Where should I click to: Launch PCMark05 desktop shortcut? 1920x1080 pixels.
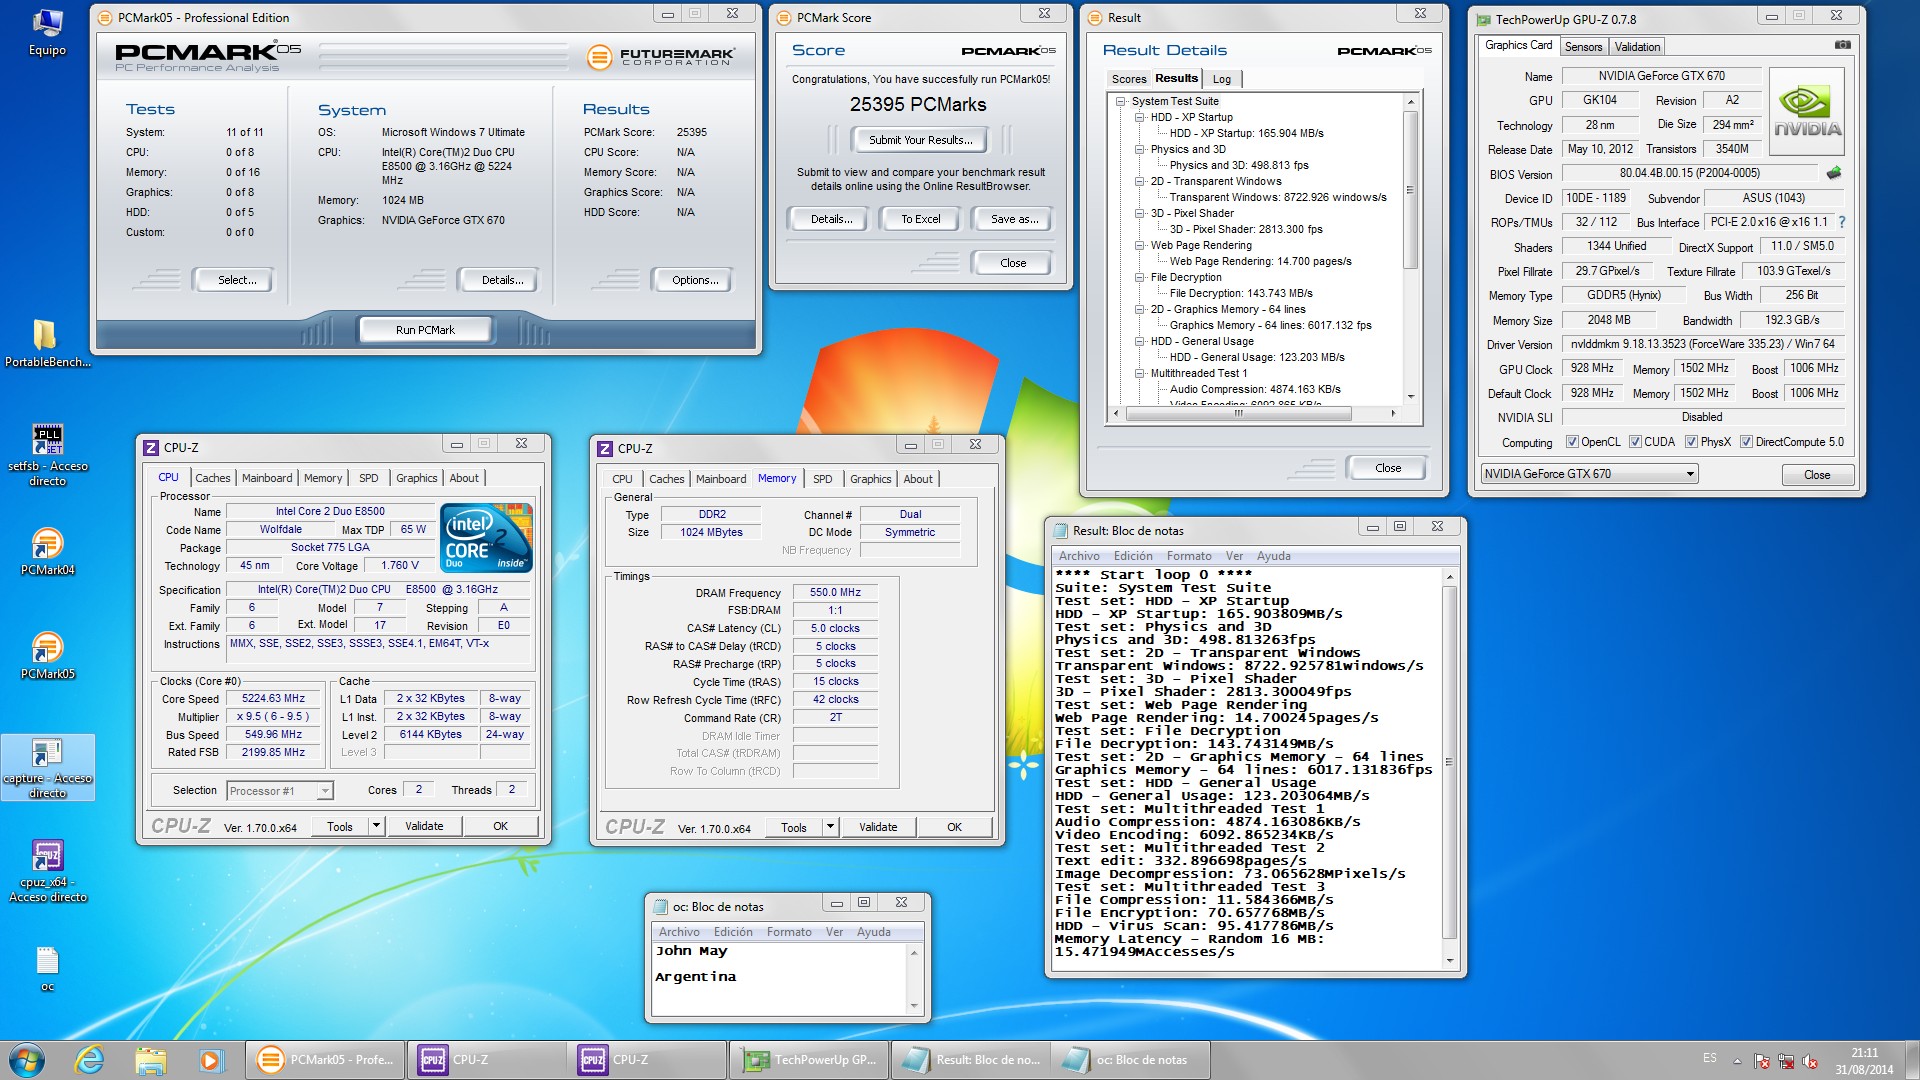point(47,655)
